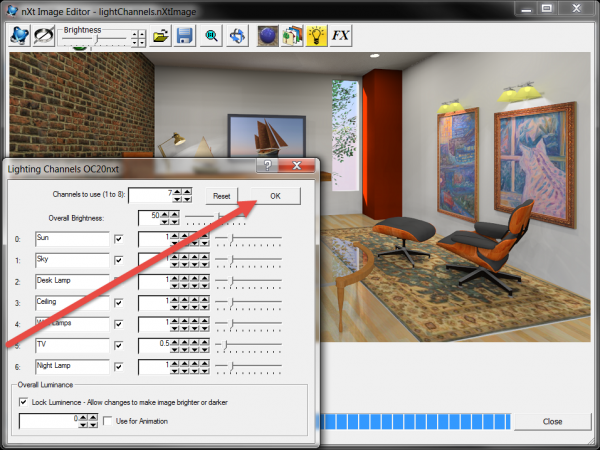
Task: Toggle the Ceiling channel checkbox
Action: tap(119, 303)
